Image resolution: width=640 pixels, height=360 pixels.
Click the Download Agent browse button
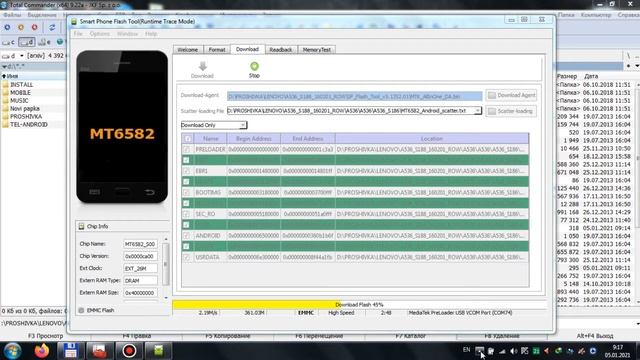click(511, 95)
